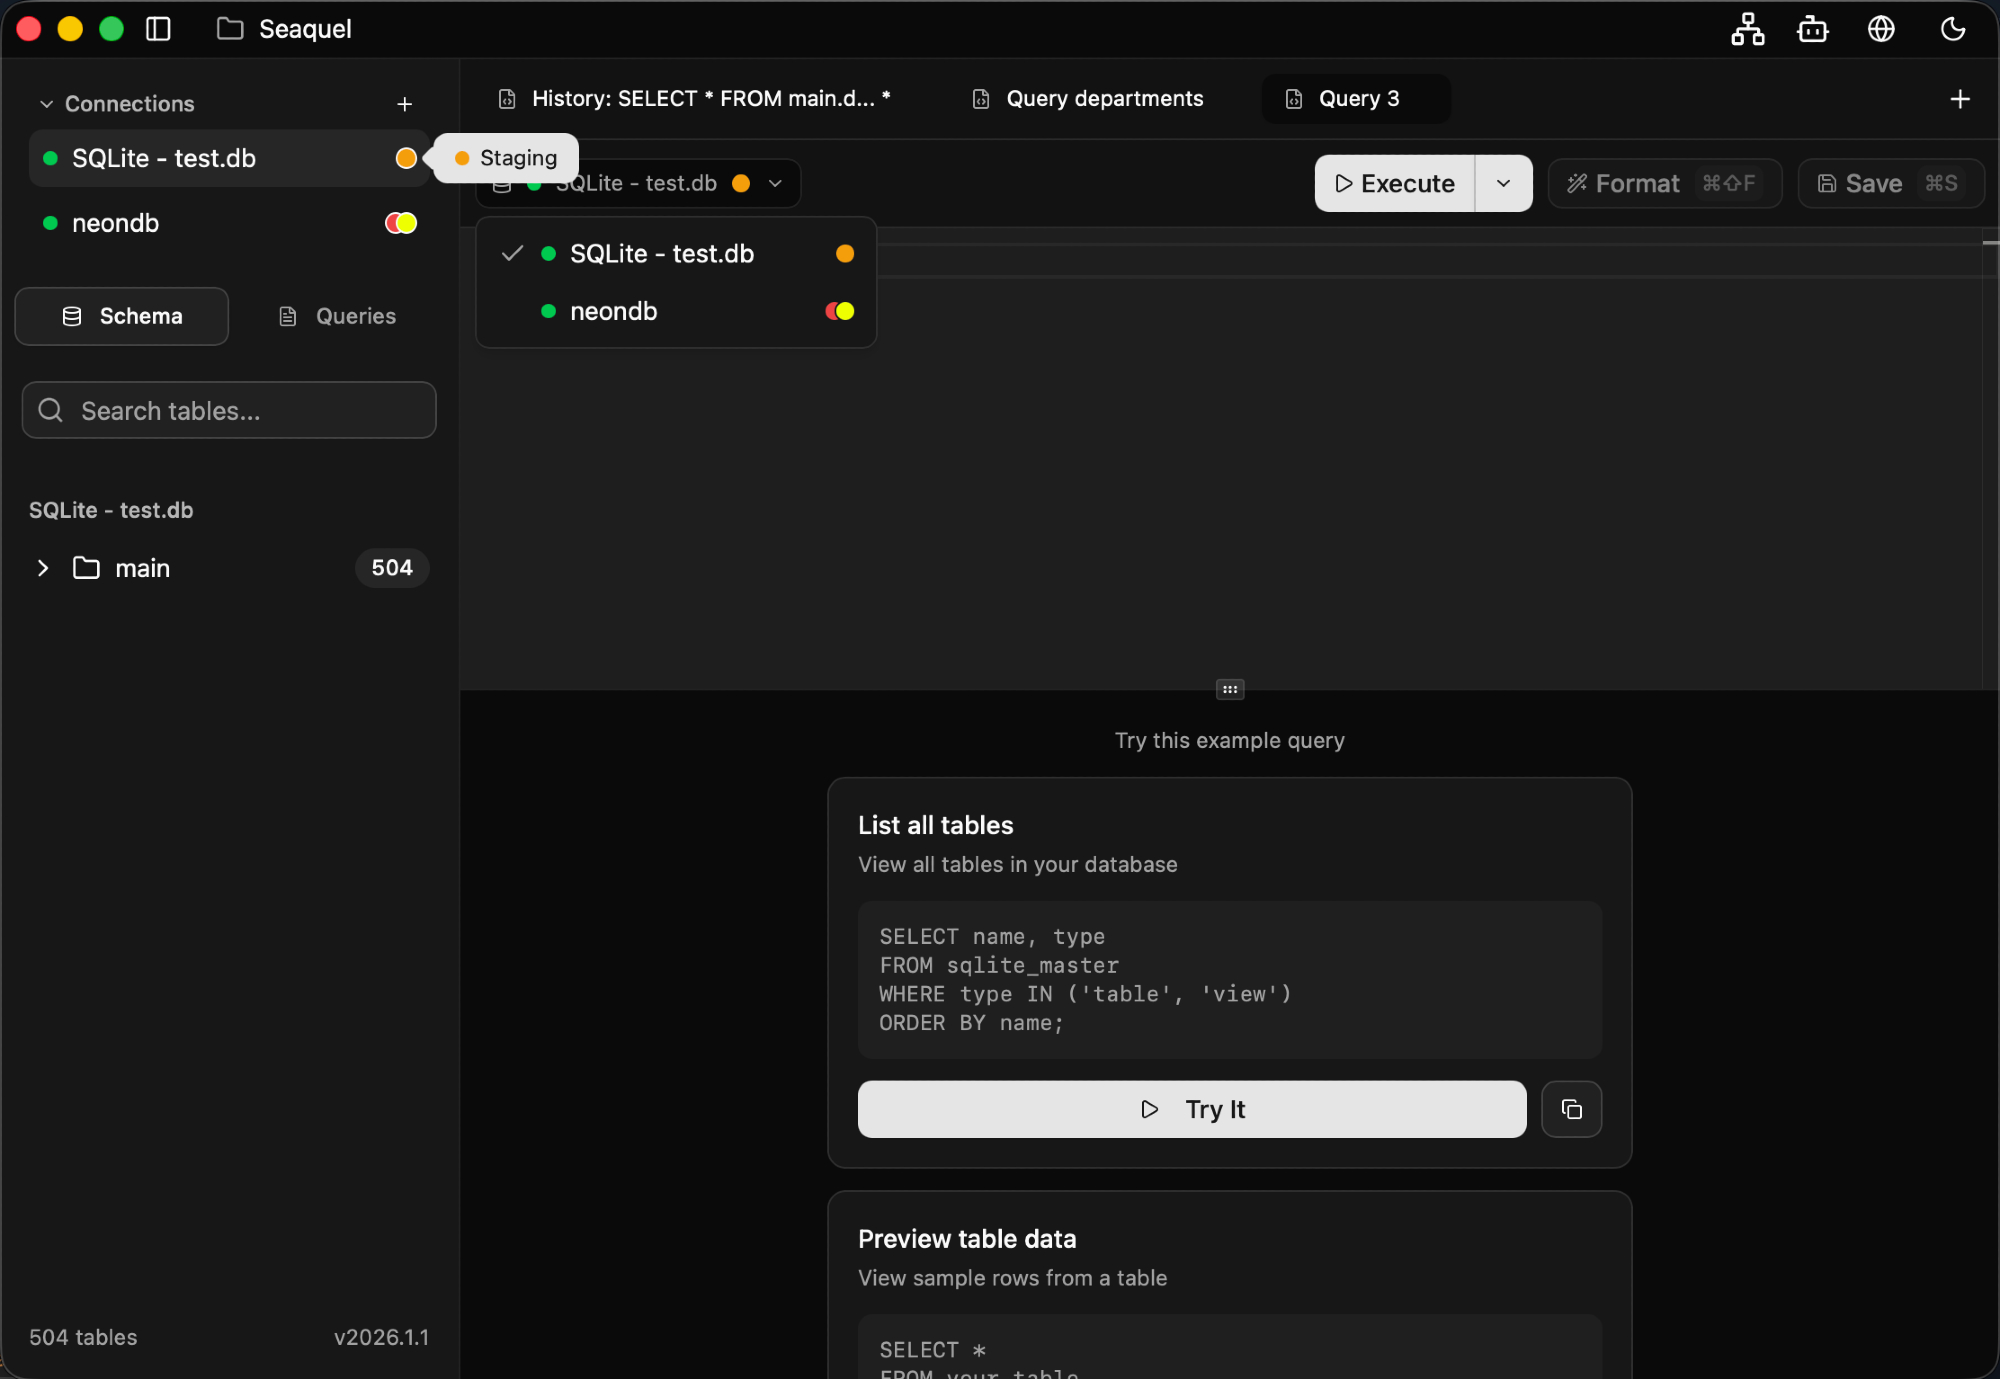The image size is (2000, 1379).
Task: Click the Execute button
Action: point(1394,184)
